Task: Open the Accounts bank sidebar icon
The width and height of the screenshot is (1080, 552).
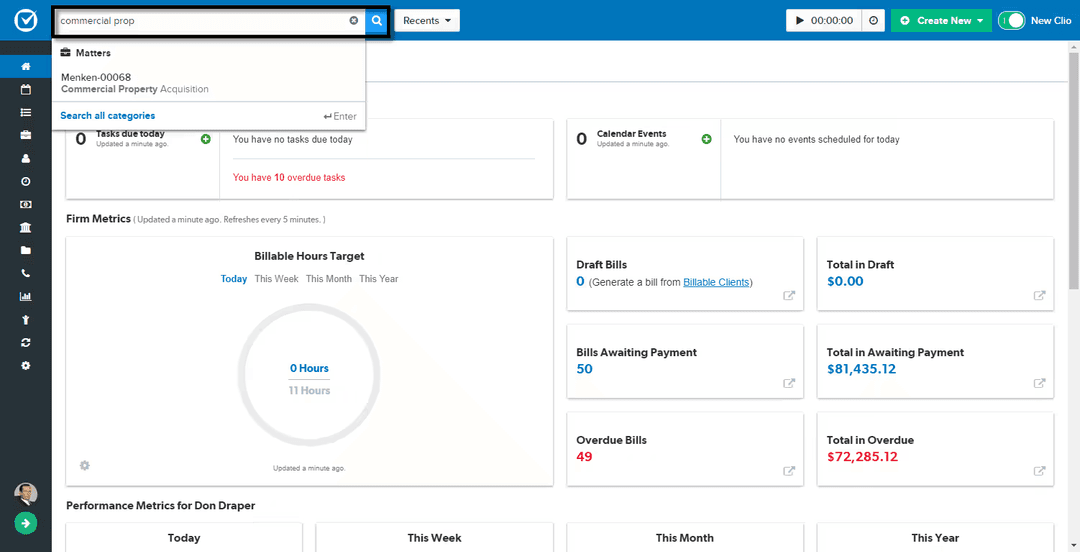Action: click(x=25, y=227)
